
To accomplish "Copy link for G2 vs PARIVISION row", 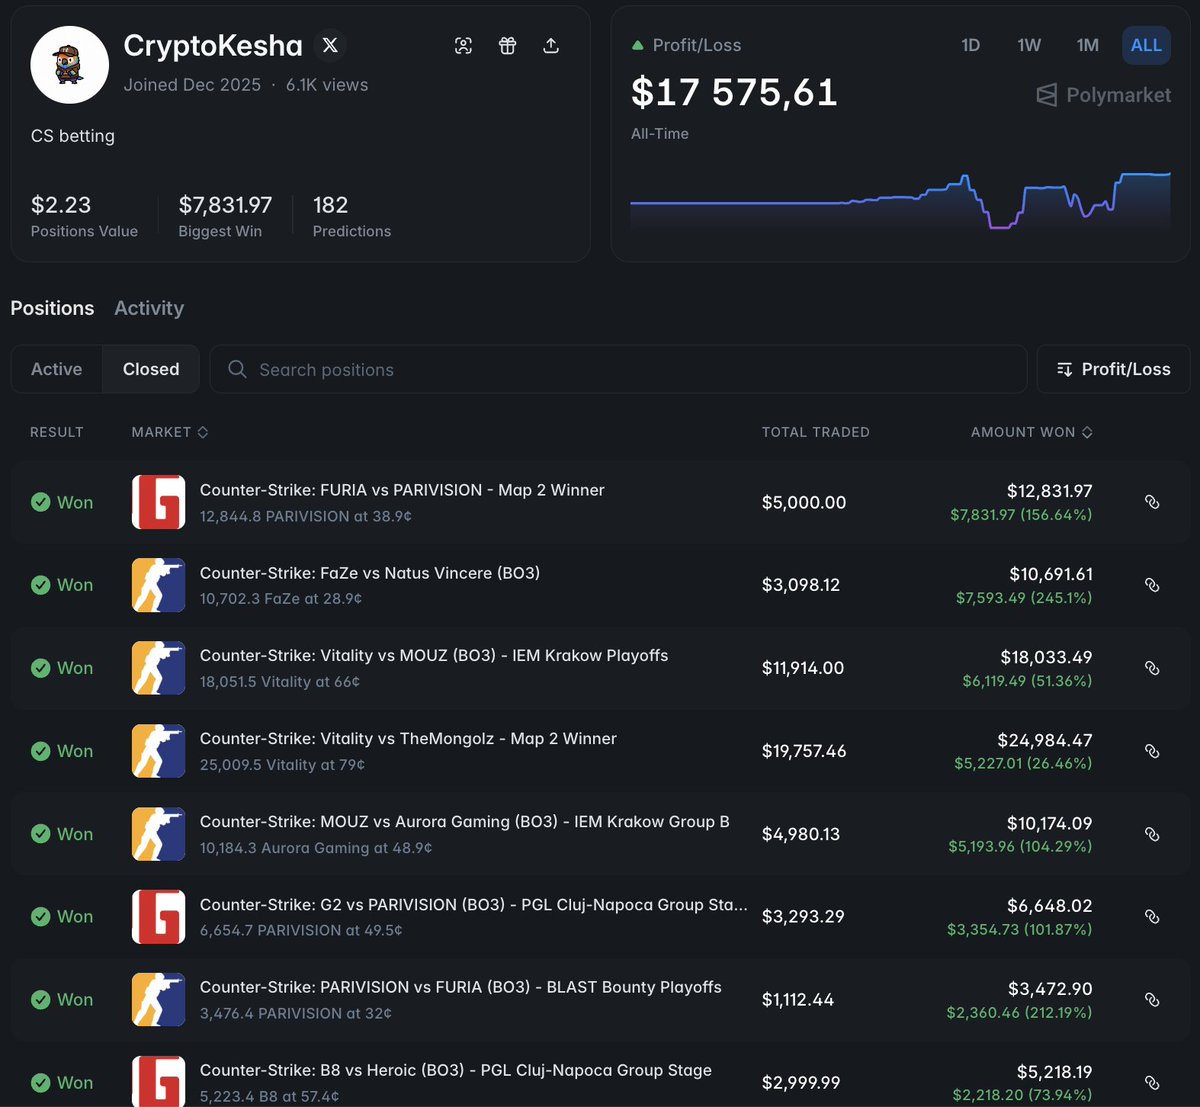I will pos(1152,916).
